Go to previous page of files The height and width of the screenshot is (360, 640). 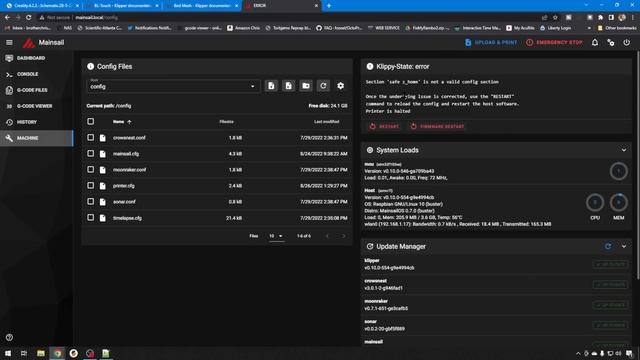(x=327, y=236)
